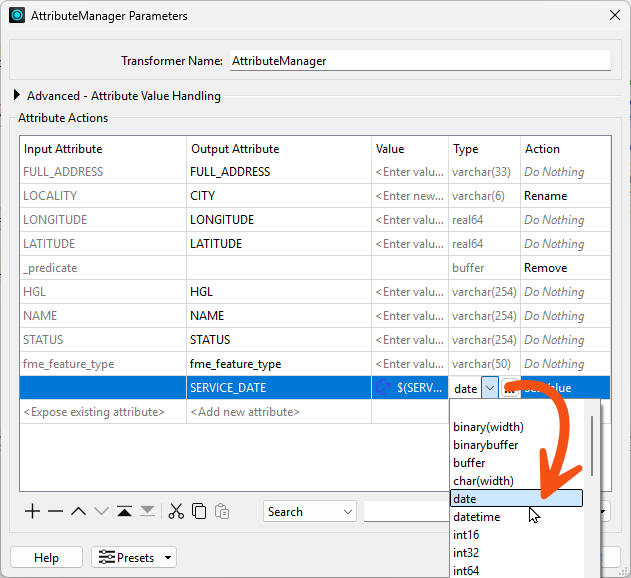Click the HGL output attribute cell
This screenshot has width=631, height=578.
(279, 292)
